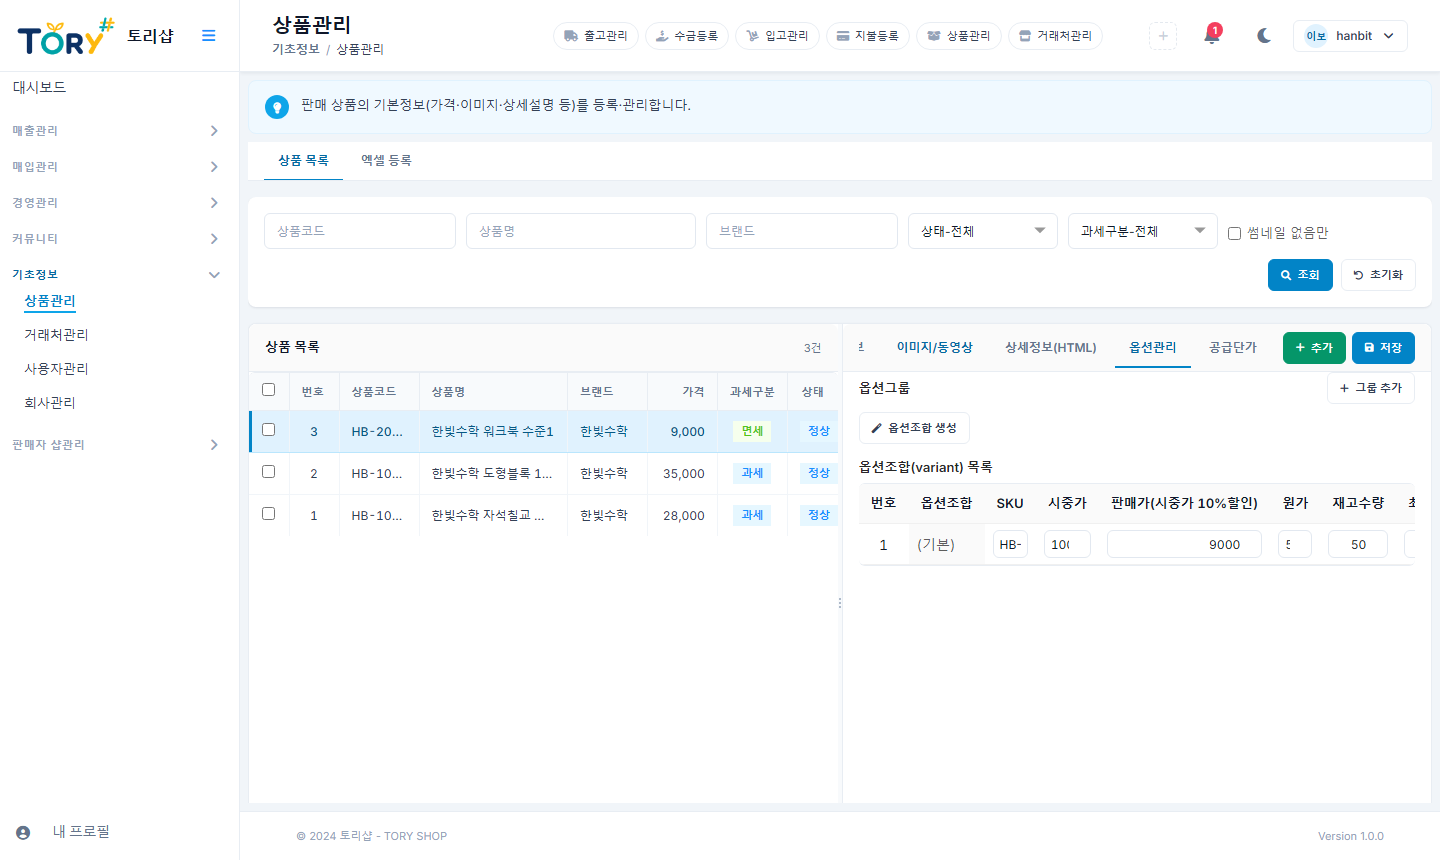Screen dimensions: 1440x860
Task: Click the 판매가 input showing 9000
Action: point(1184,545)
